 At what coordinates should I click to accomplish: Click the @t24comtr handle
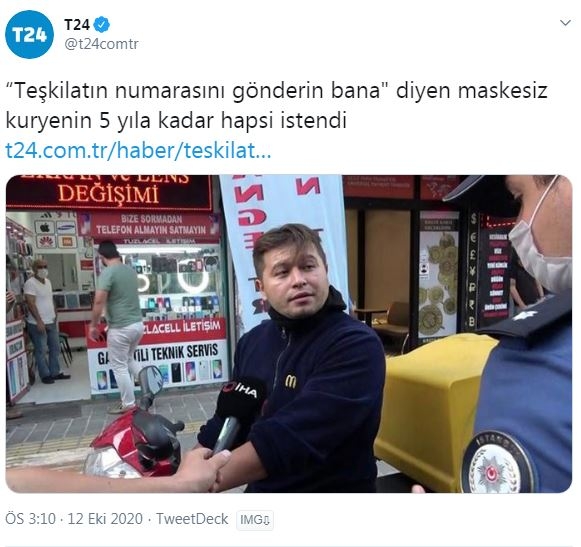[101, 44]
